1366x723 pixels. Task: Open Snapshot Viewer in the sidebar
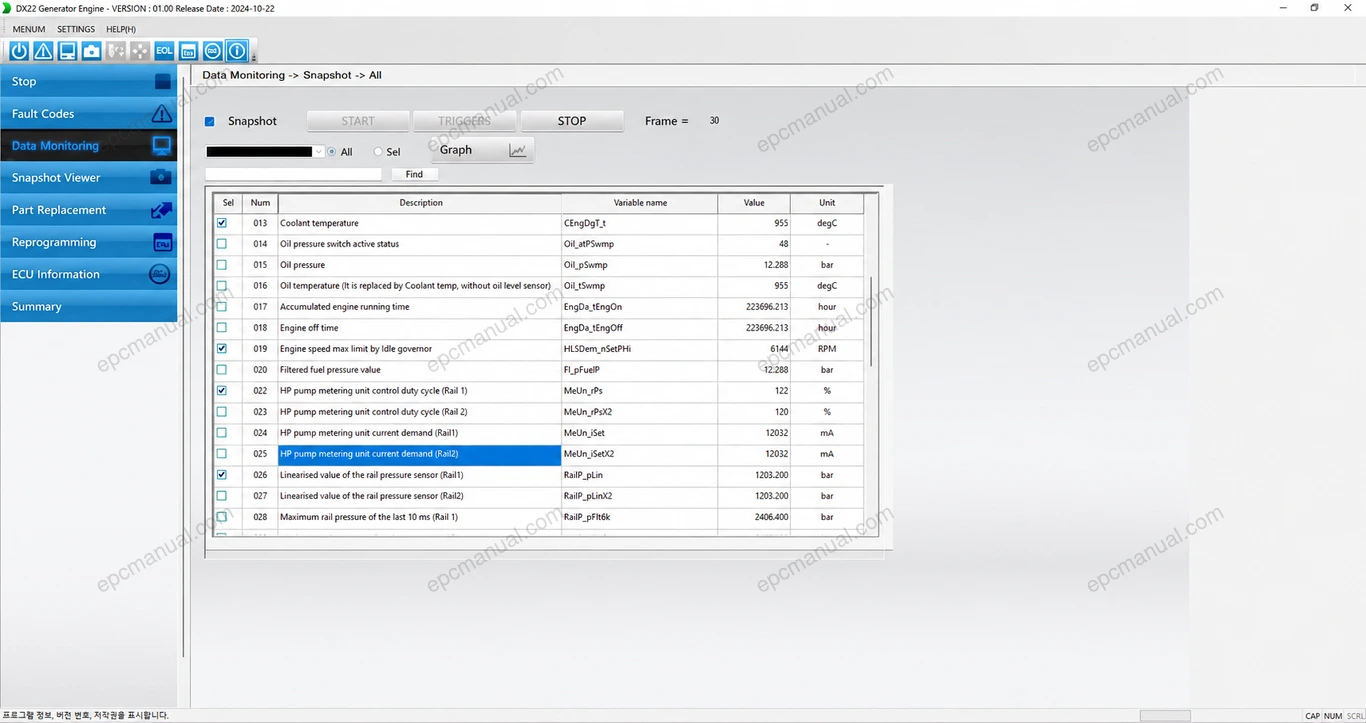coord(89,178)
